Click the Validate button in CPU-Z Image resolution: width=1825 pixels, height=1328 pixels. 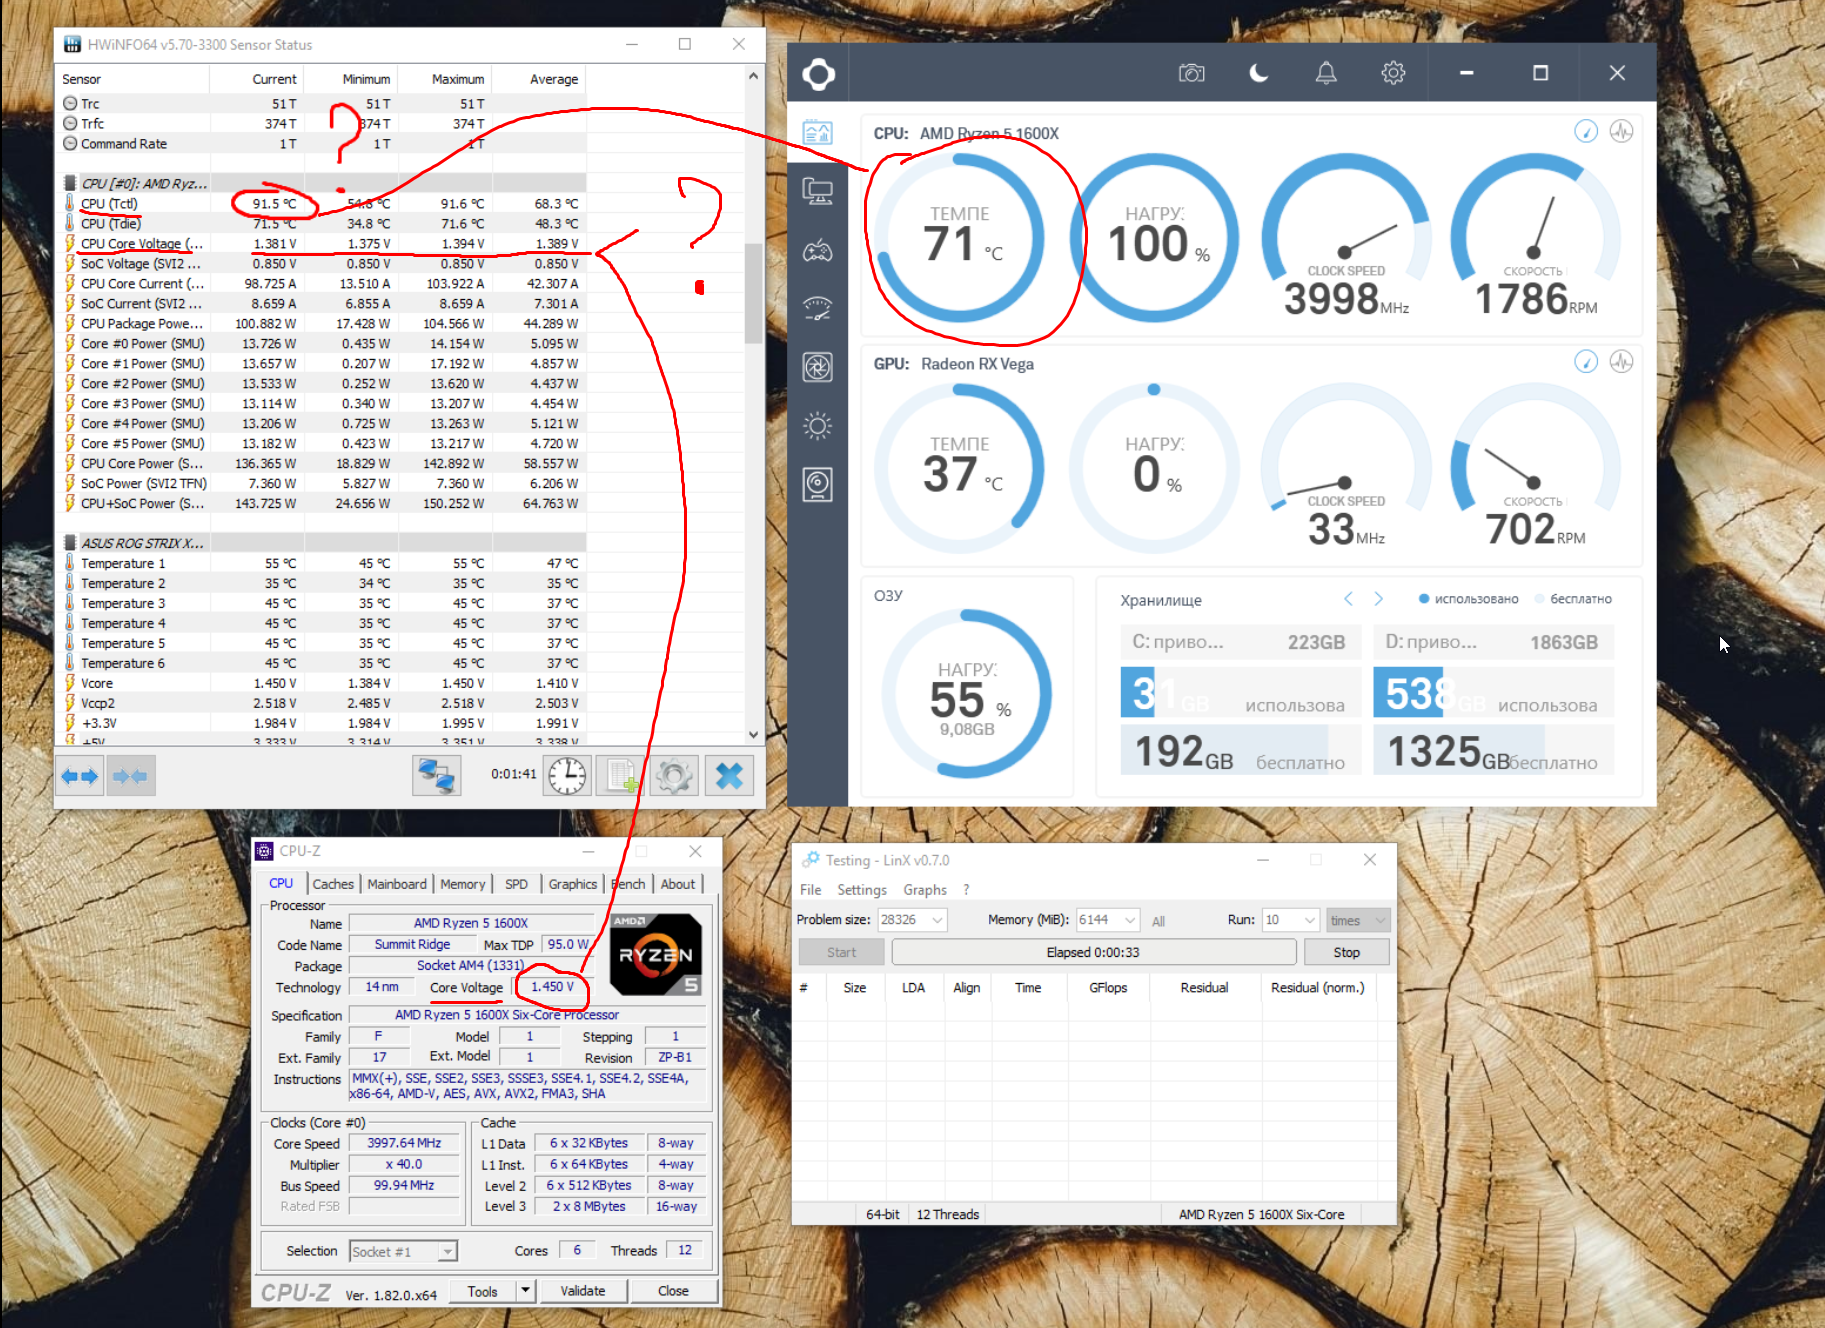tap(583, 1291)
